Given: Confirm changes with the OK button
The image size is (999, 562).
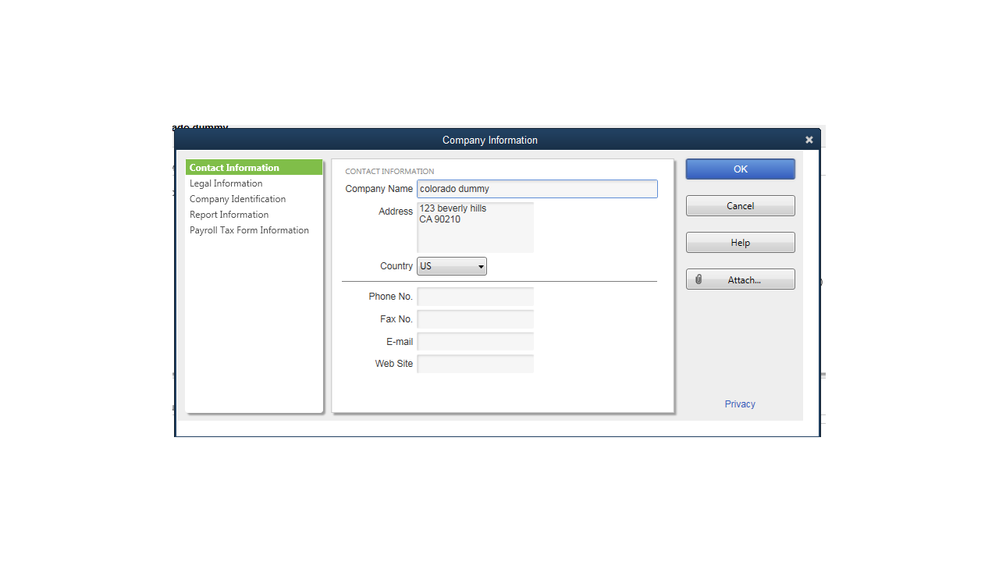Looking at the screenshot, I should (x=740, y=169).
